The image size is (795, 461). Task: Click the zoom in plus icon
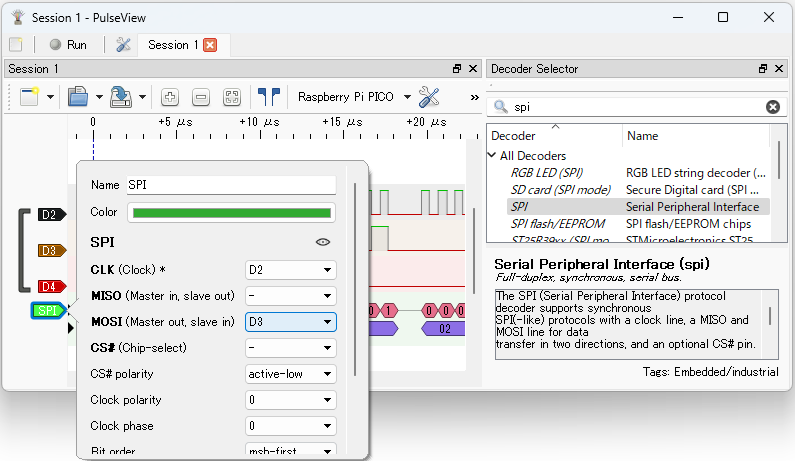tap(170, 97)
